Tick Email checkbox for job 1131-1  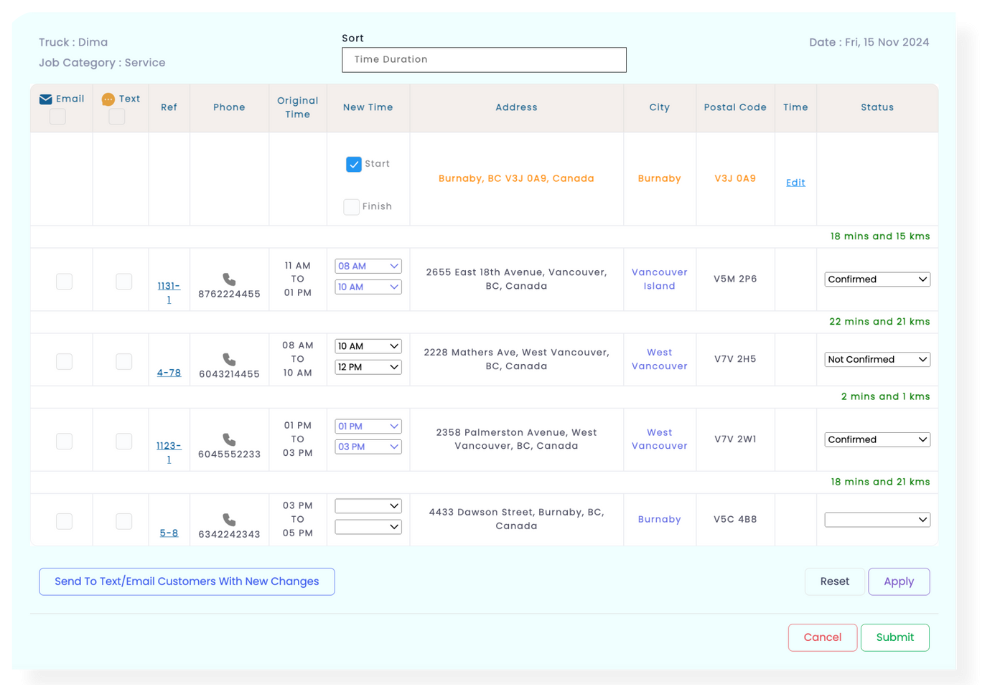tap(64, 281)
